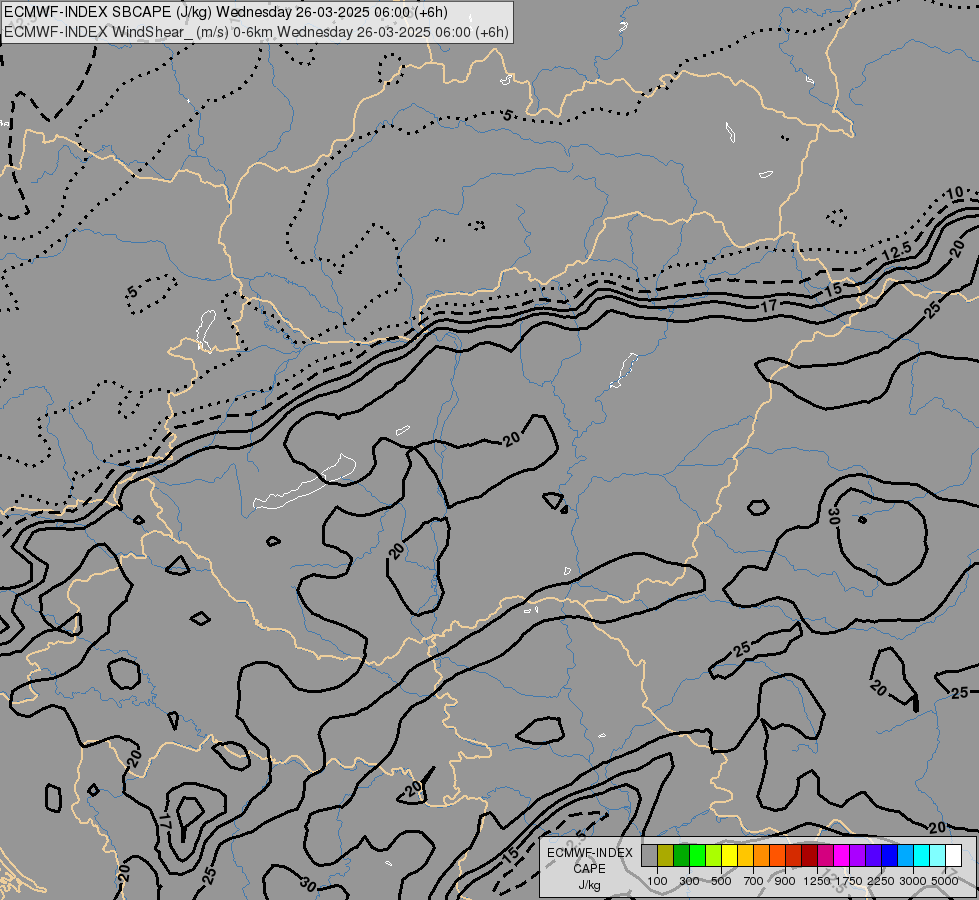979x900 pixels.
Task: Click the legend label '500'
Action: click(721, 881)
